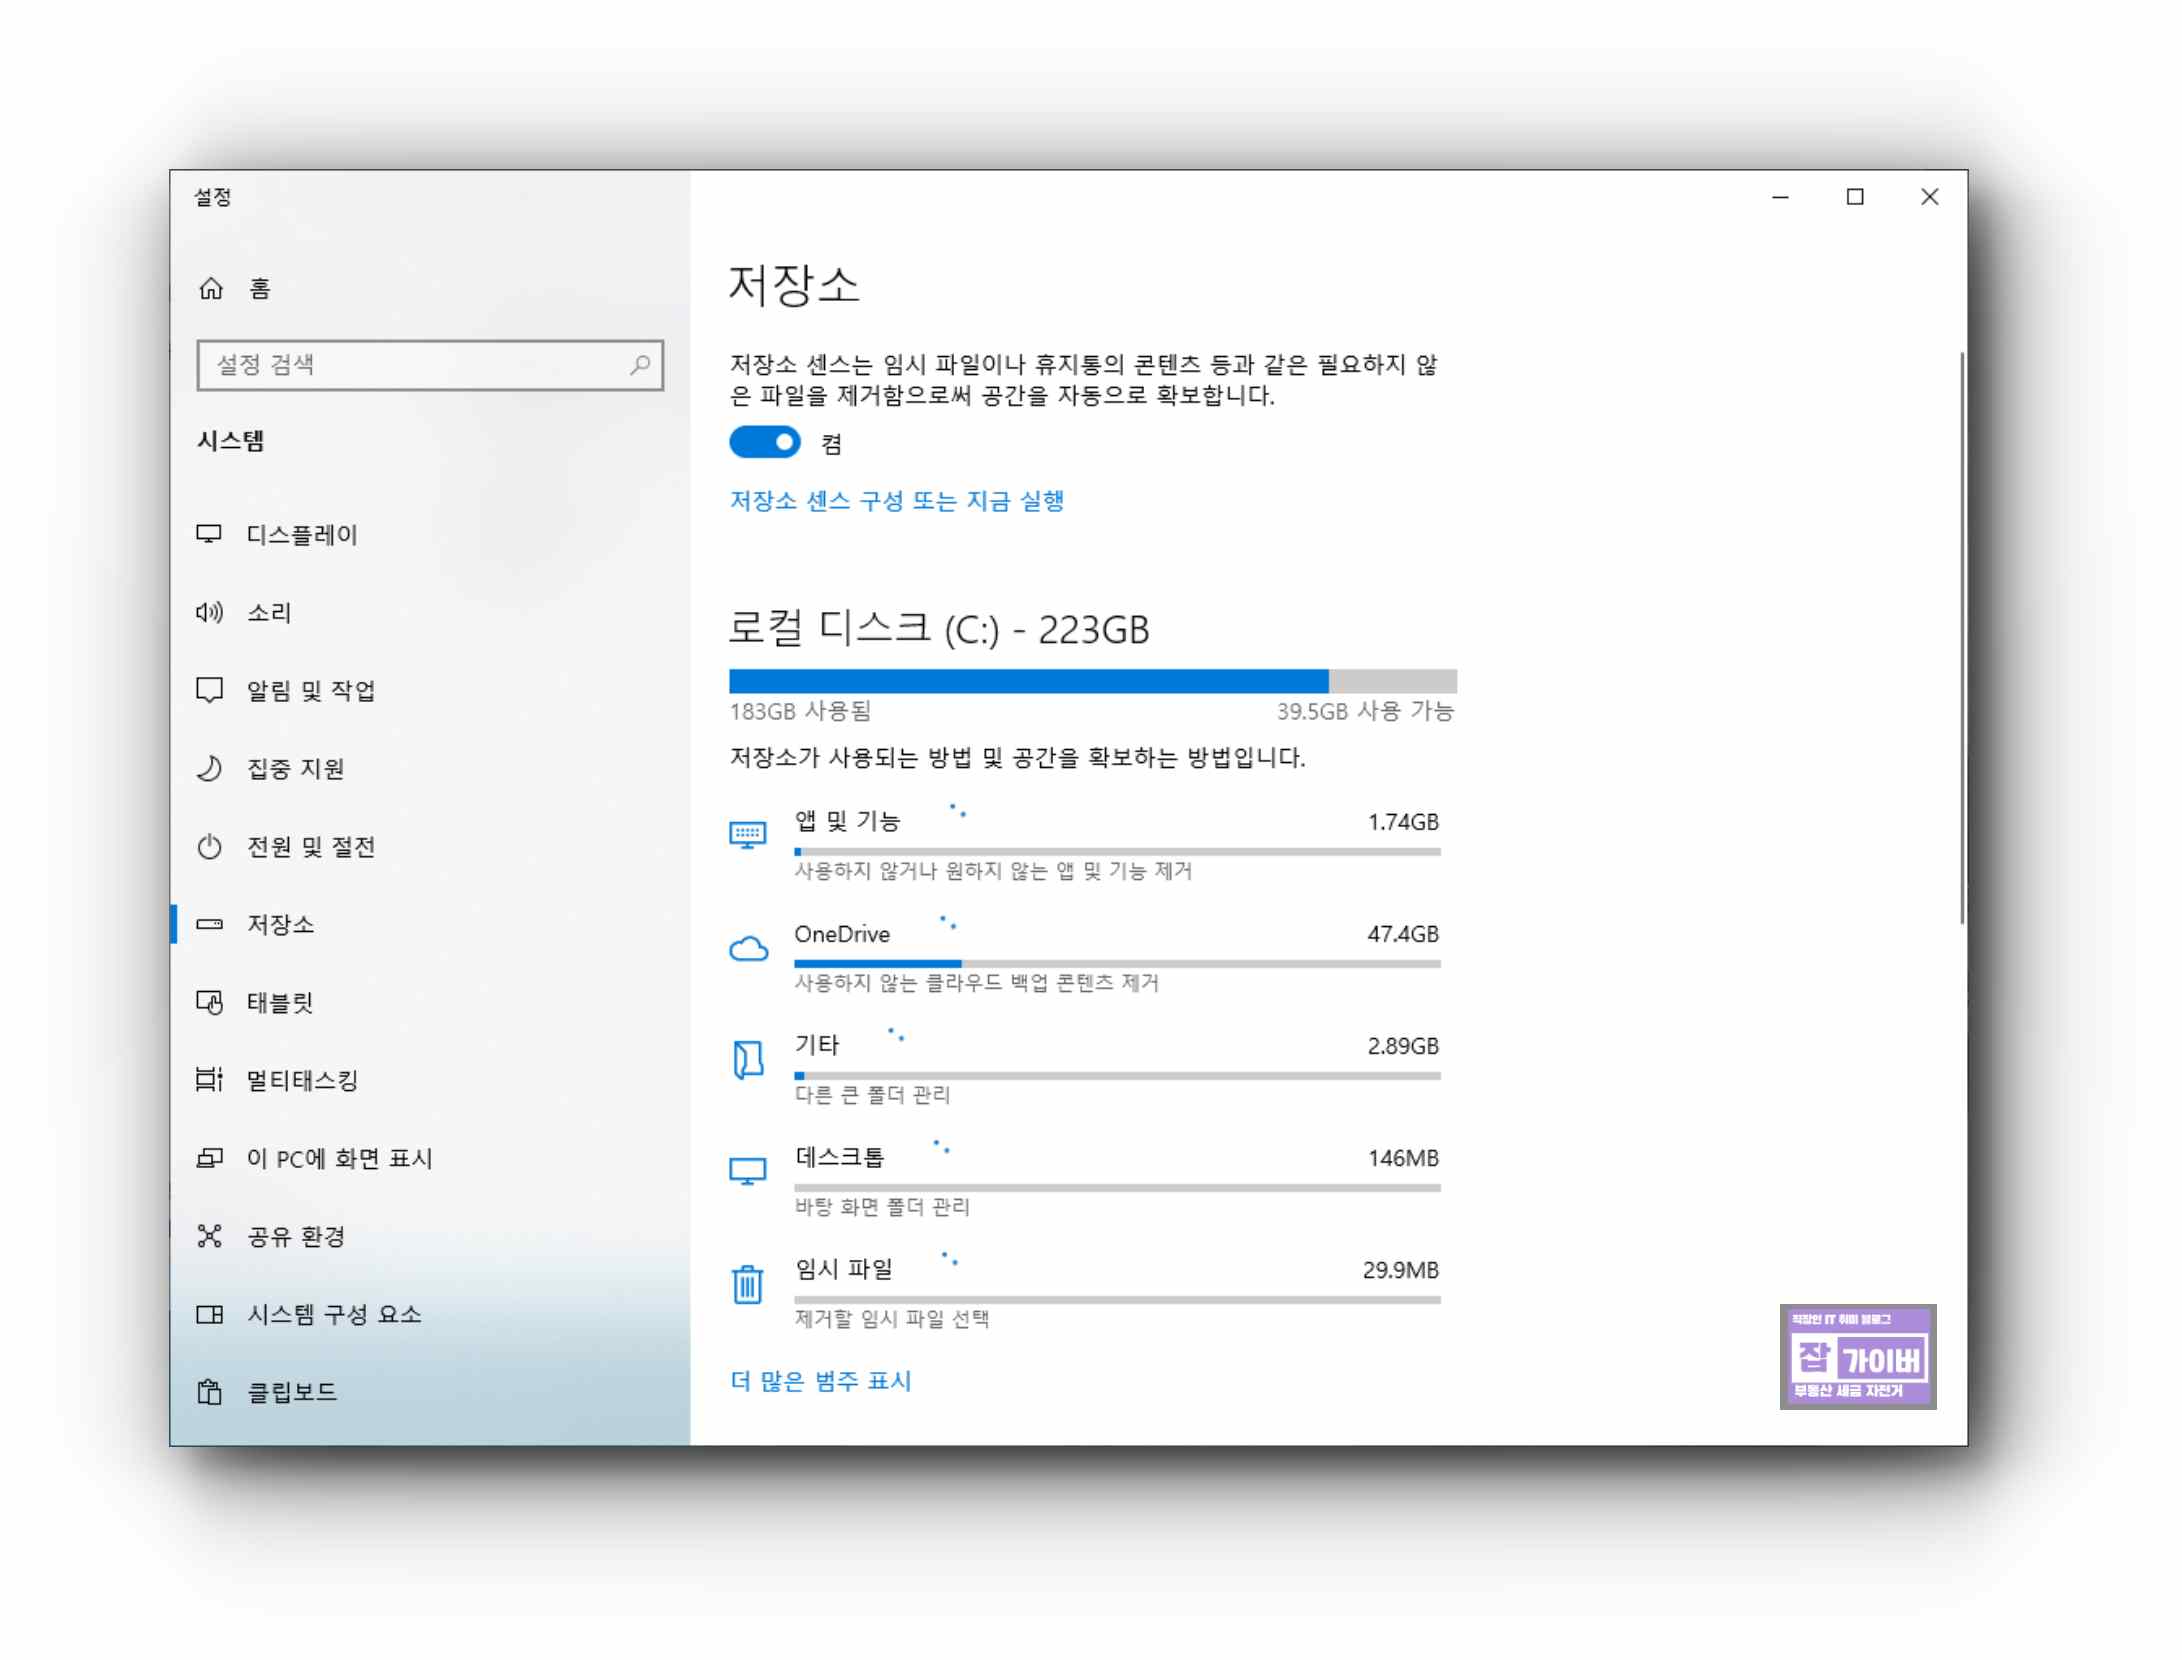Click the C: drive usage bar
This screenshot has height=1660, width=2182.
point(1092,681)
